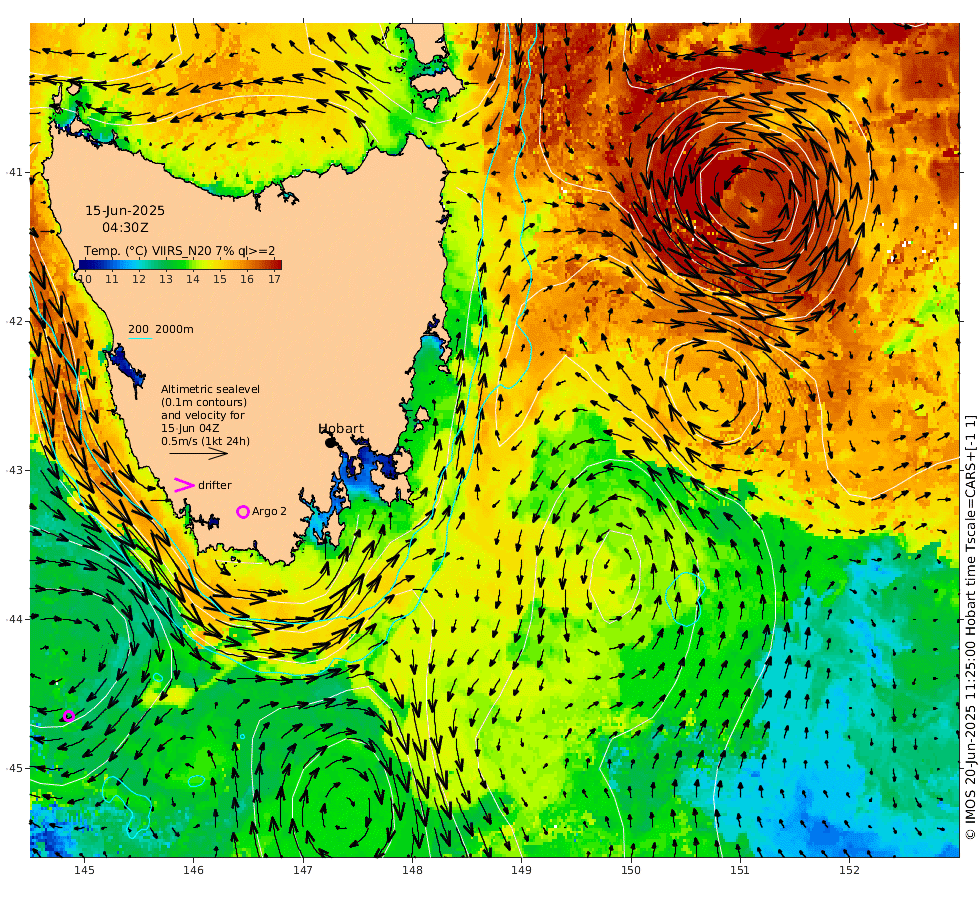Viewport: 980px width, 900px height.
Task: Click the 0.5m/s velocity reference arrow
Action: pyautogui.click(x=199, y=454)
